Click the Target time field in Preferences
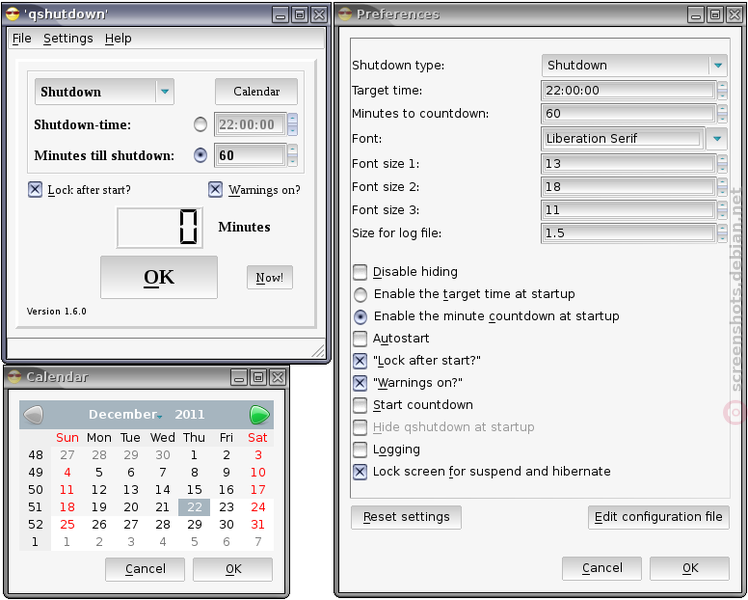This screenshot has width=748, height=600. click(x=628, y=91)
